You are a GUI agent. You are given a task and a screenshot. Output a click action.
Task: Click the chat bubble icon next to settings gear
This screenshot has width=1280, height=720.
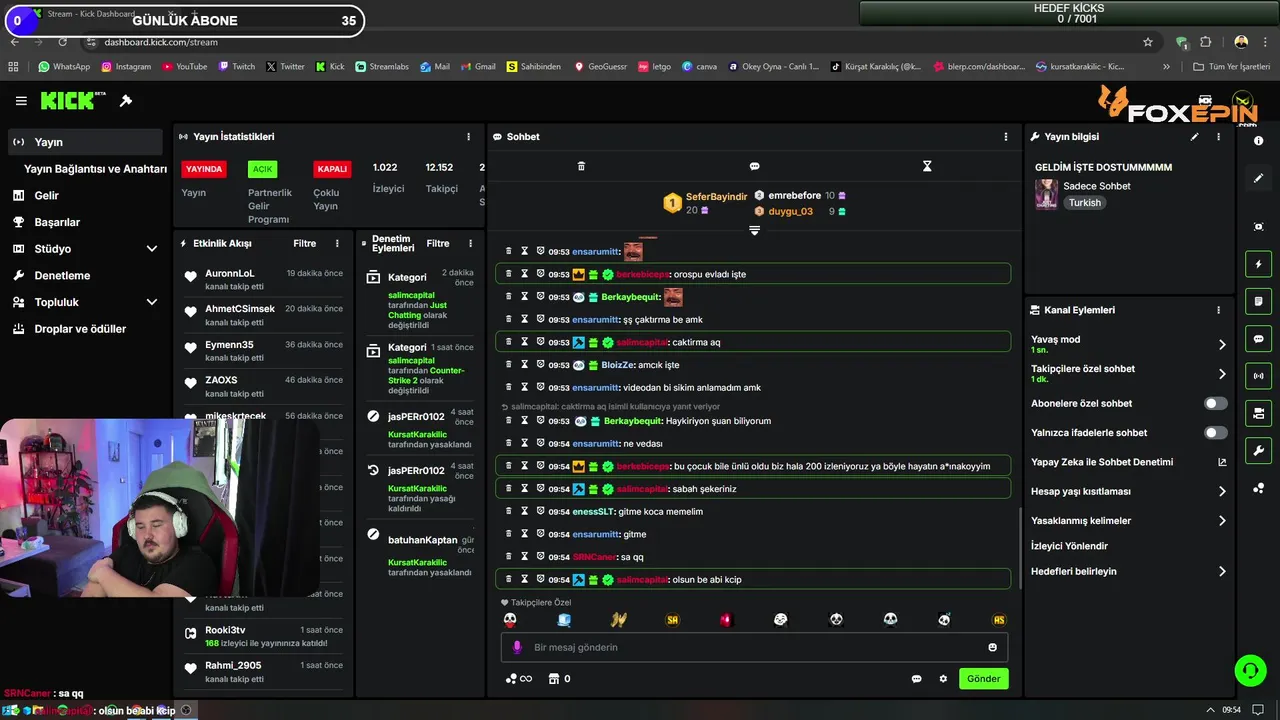click(x=916, y=679)
